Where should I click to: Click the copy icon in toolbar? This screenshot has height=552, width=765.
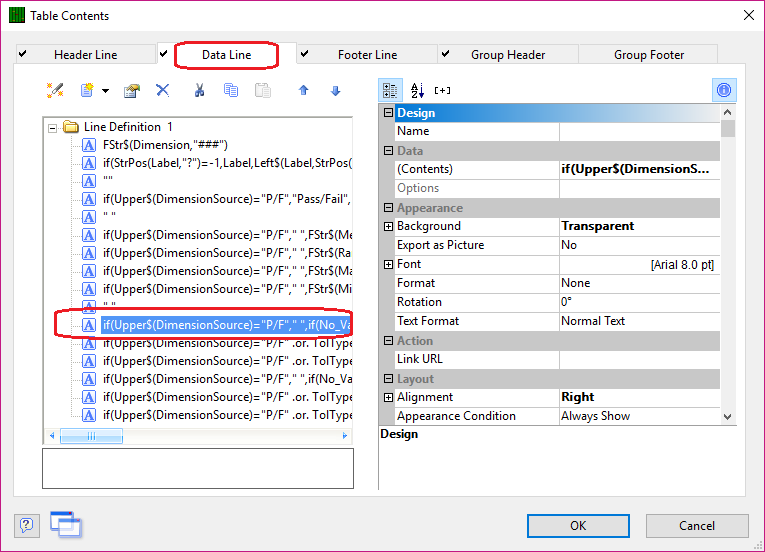231,90
